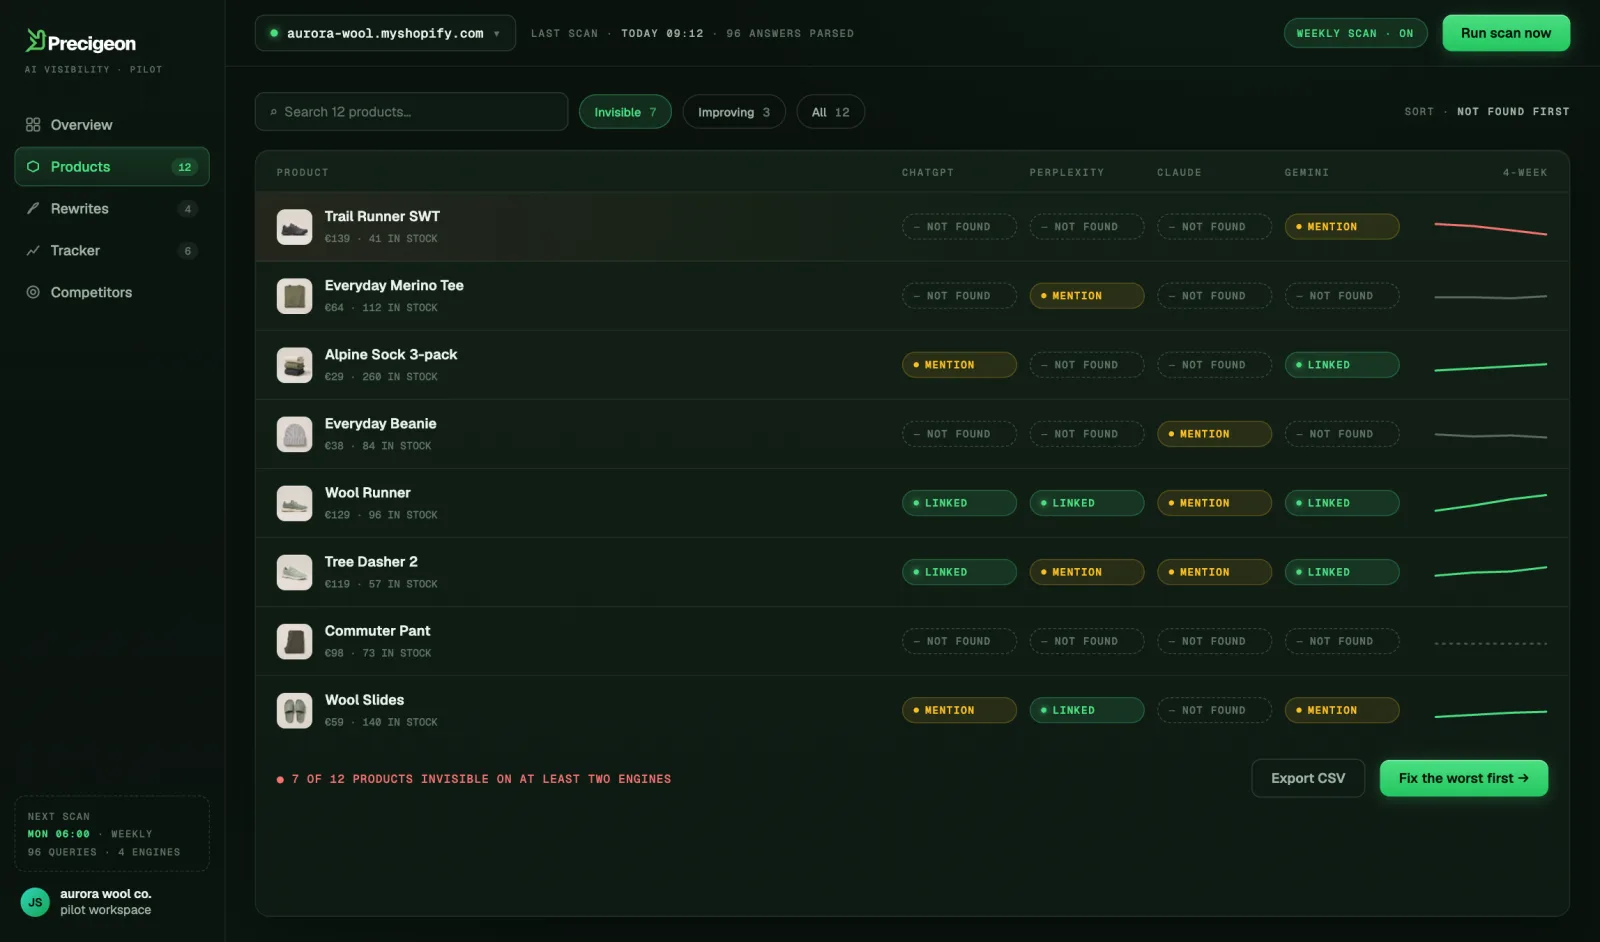Viewport: 1600px width, 942px height.
Task: Open Tracker section
Action: tap(112, 251)
